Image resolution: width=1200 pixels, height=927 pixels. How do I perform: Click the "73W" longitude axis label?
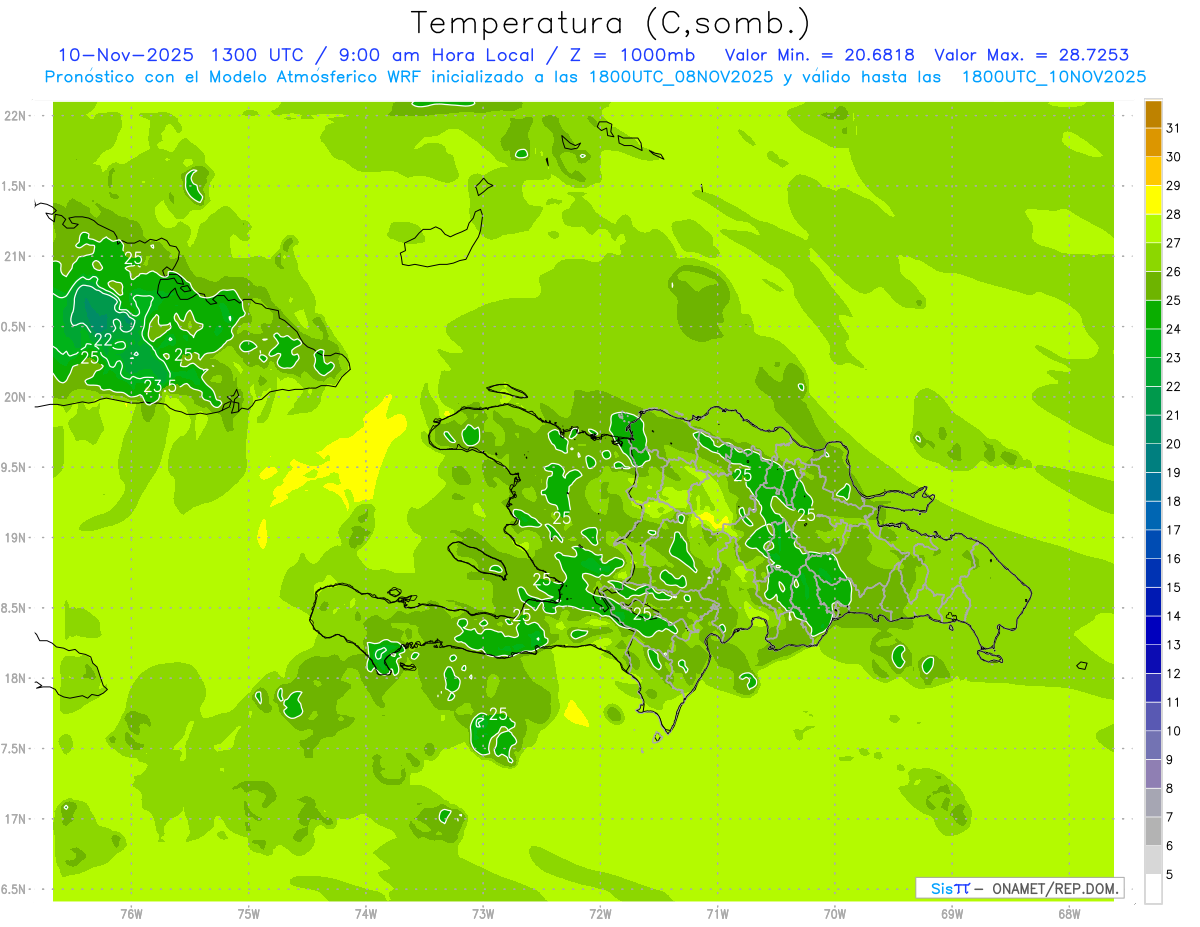(483, 913)
